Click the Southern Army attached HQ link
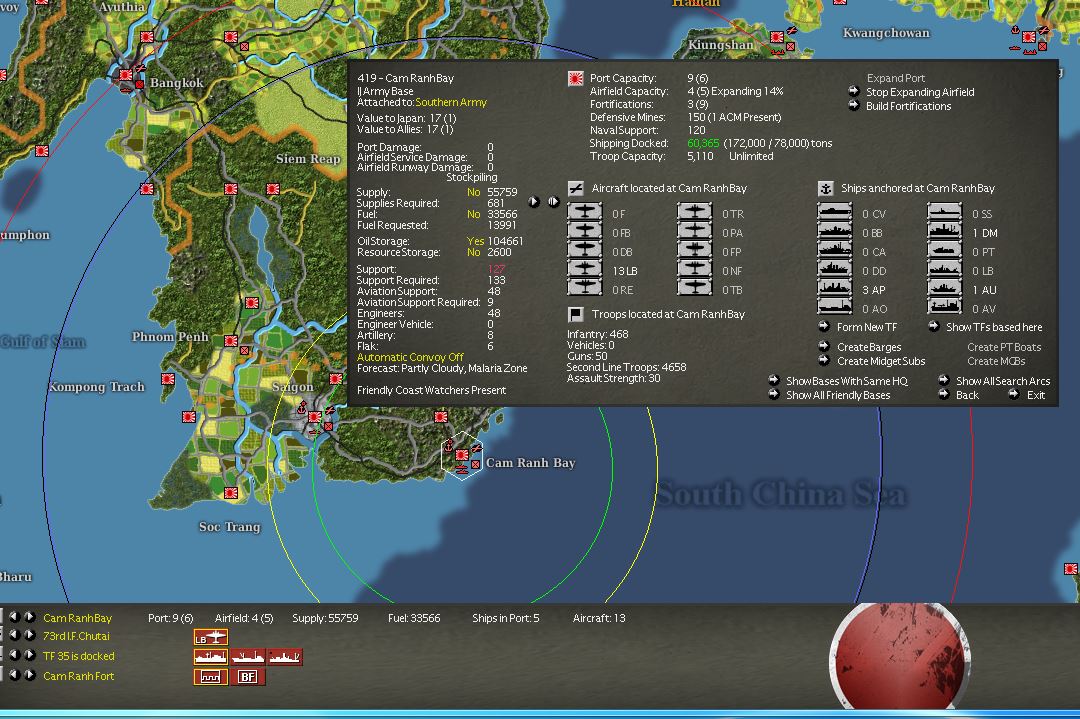 (450, 102)
